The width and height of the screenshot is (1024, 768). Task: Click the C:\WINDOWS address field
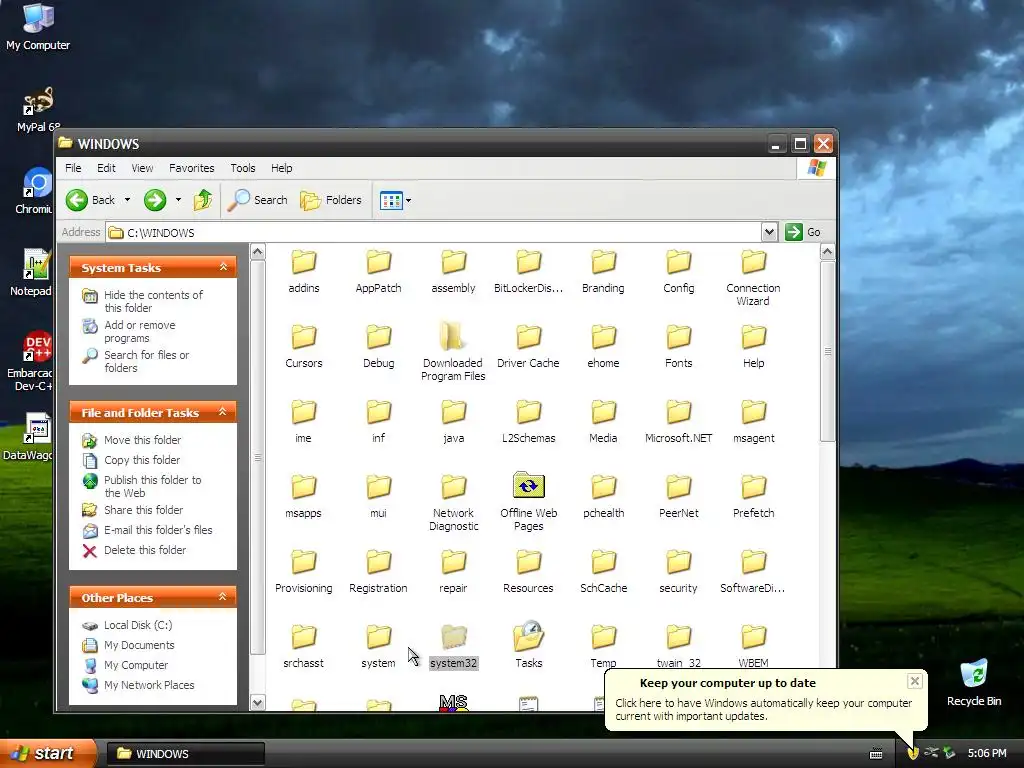coord(433,232)
